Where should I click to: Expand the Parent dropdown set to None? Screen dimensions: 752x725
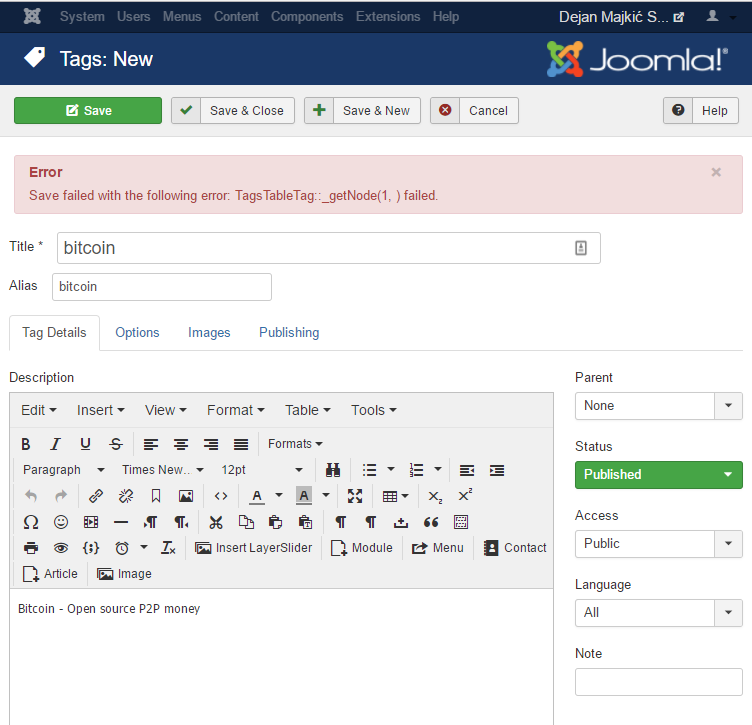pos(658,406)
